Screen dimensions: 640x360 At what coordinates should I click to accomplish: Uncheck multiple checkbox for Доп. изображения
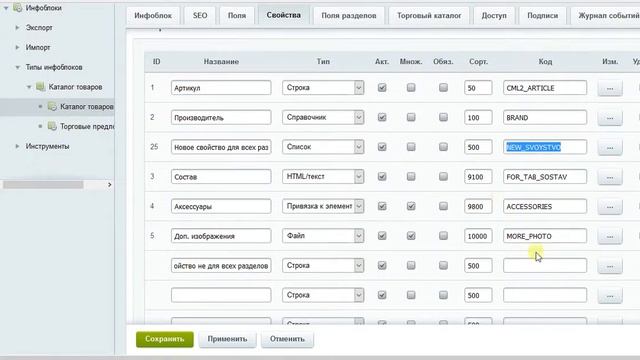coord(411,236)
